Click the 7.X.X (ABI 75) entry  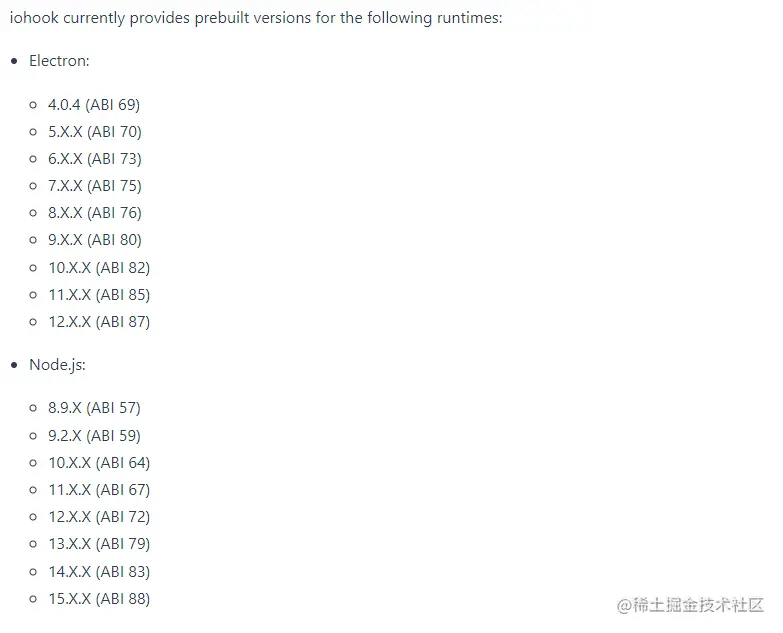pos(94,186)
